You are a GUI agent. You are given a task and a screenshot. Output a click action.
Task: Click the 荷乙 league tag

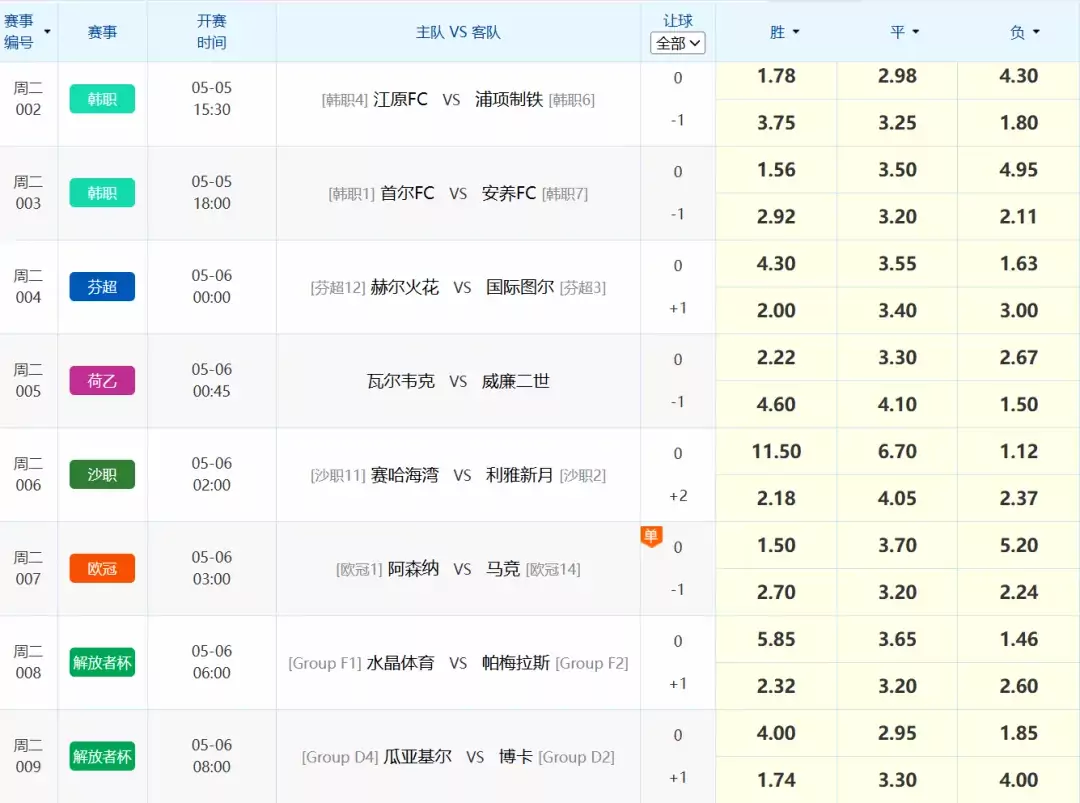(x=102, y=381)
